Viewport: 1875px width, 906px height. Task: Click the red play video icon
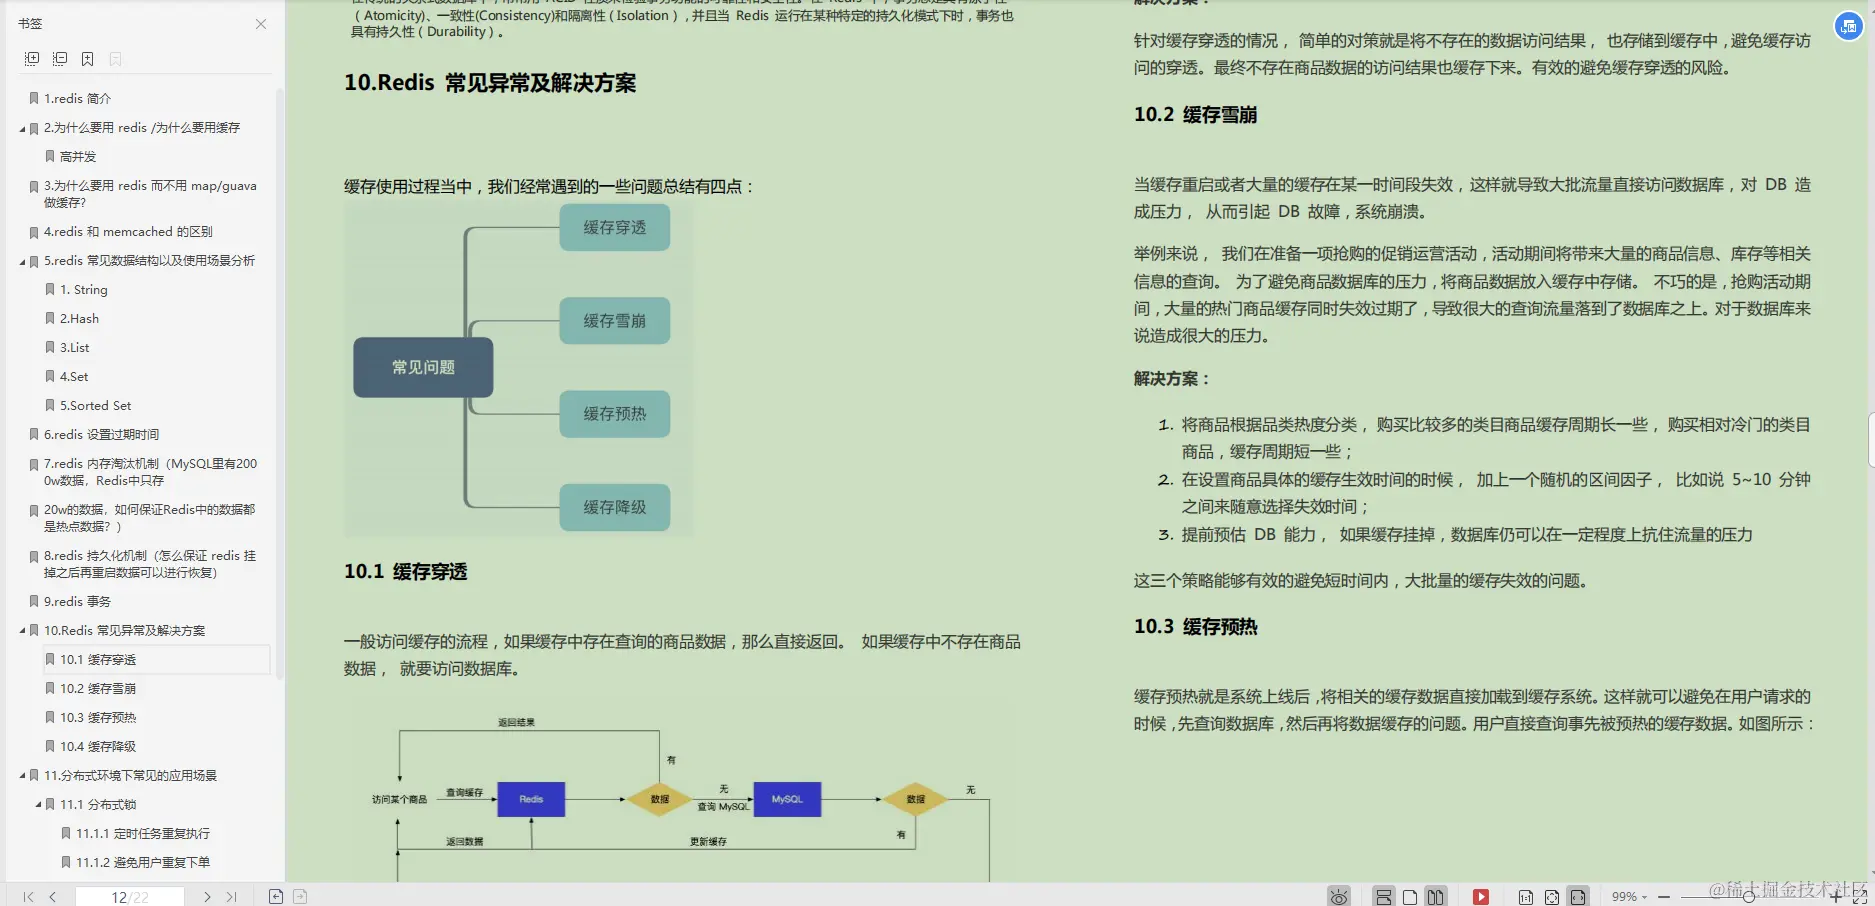coord(1481,896)
